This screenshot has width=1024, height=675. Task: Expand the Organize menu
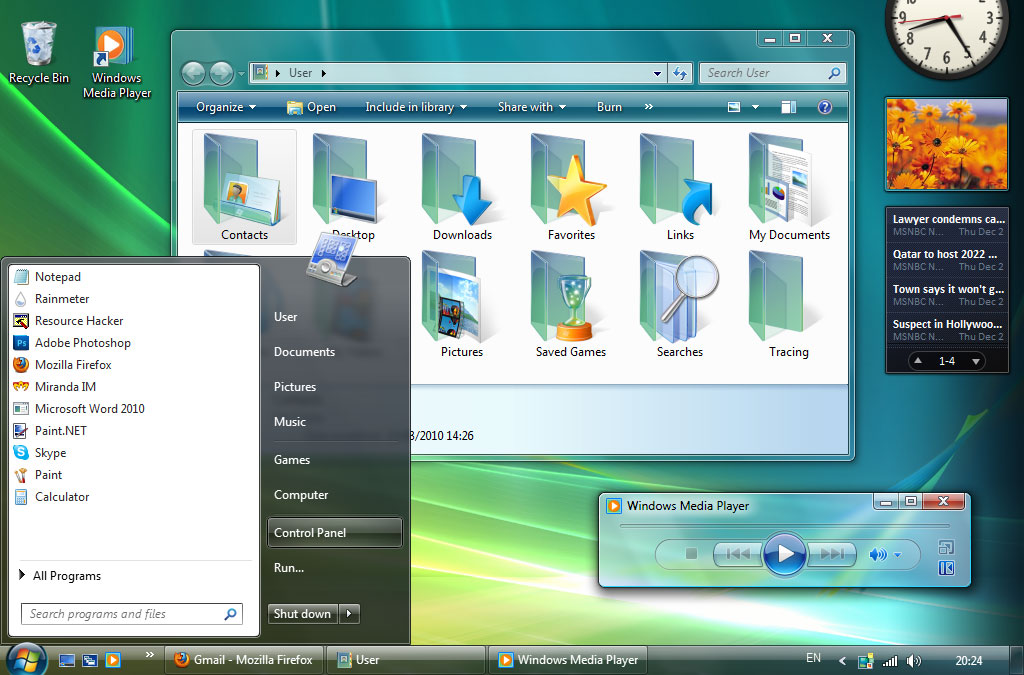click(x=226, y=107)
